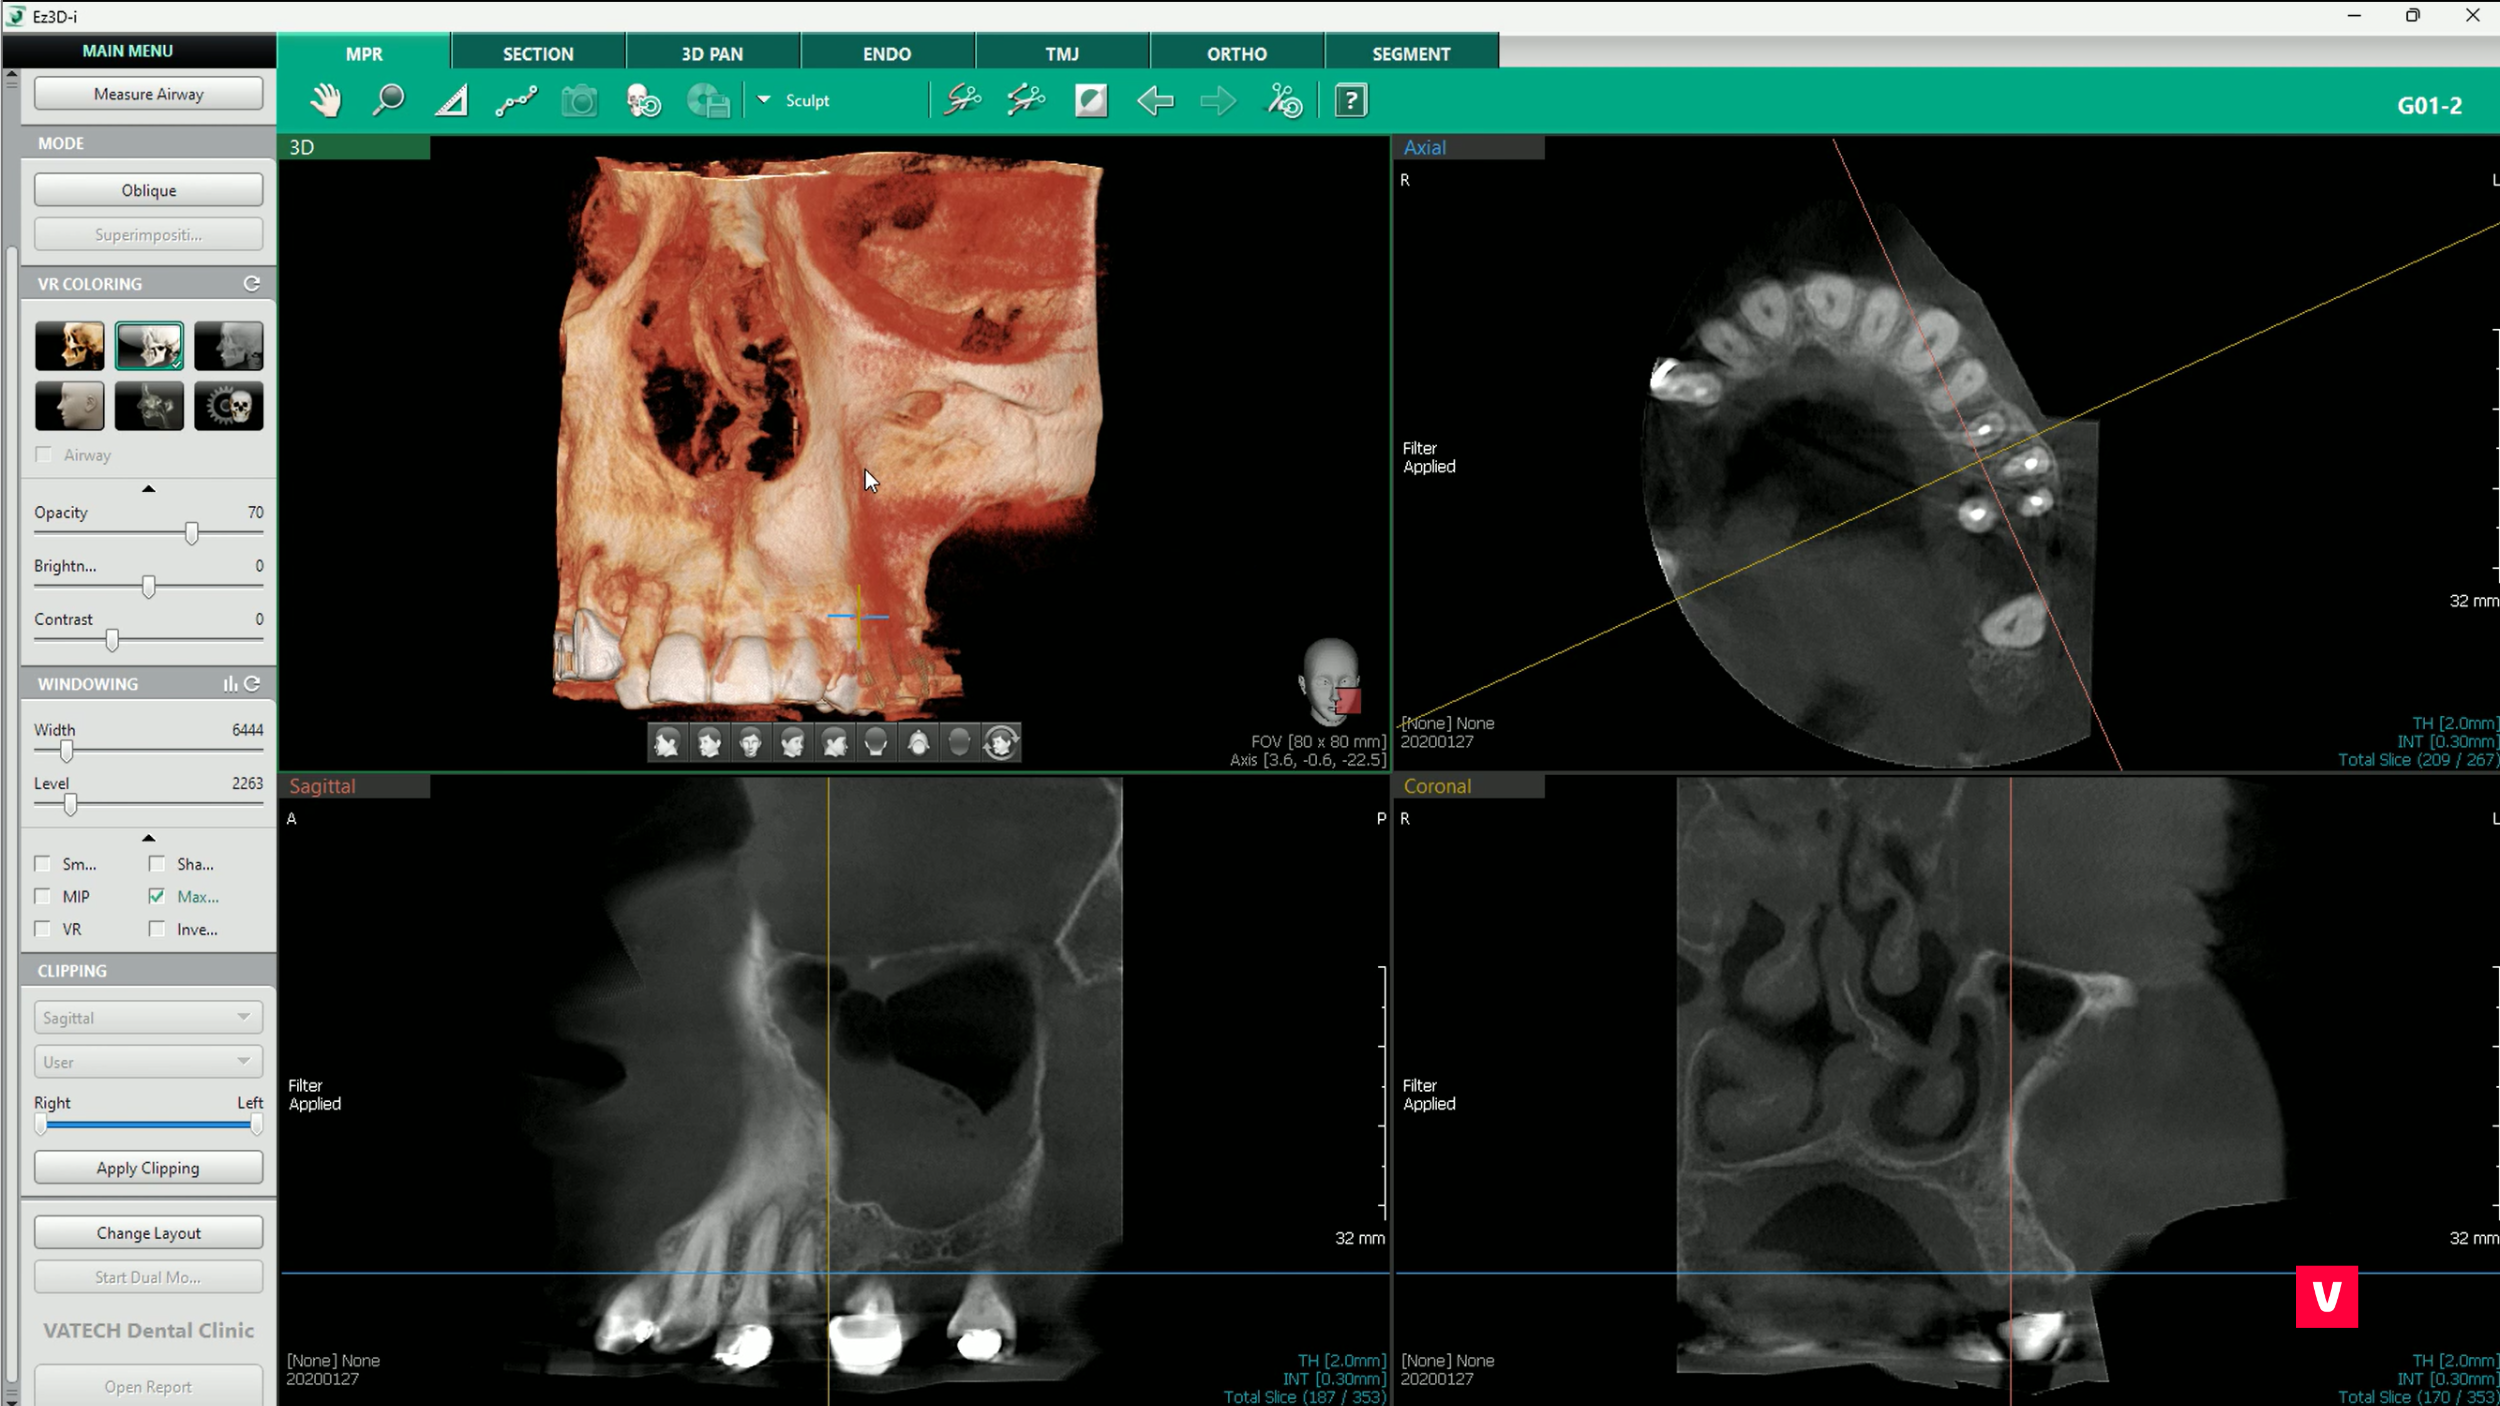2500x1406 pixels.
Task: Click the freehand sculpt scissors icon
Action: tap(962, 101)
